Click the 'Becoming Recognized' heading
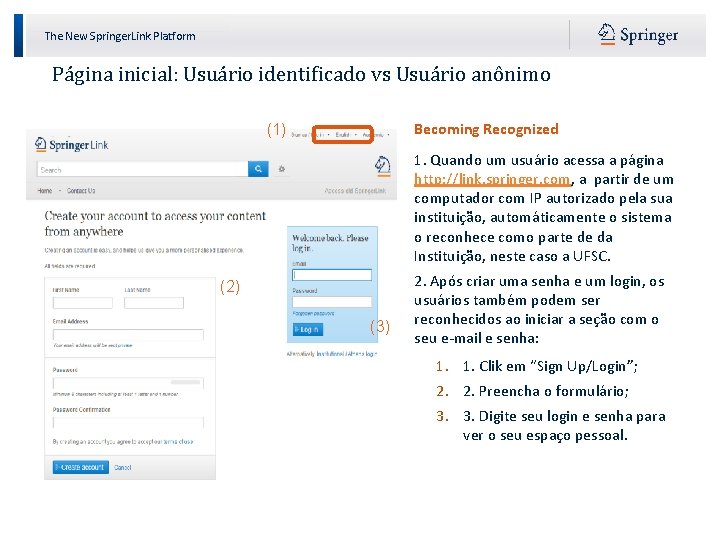The width and height of the screenshot is (720, 540). 486,129
